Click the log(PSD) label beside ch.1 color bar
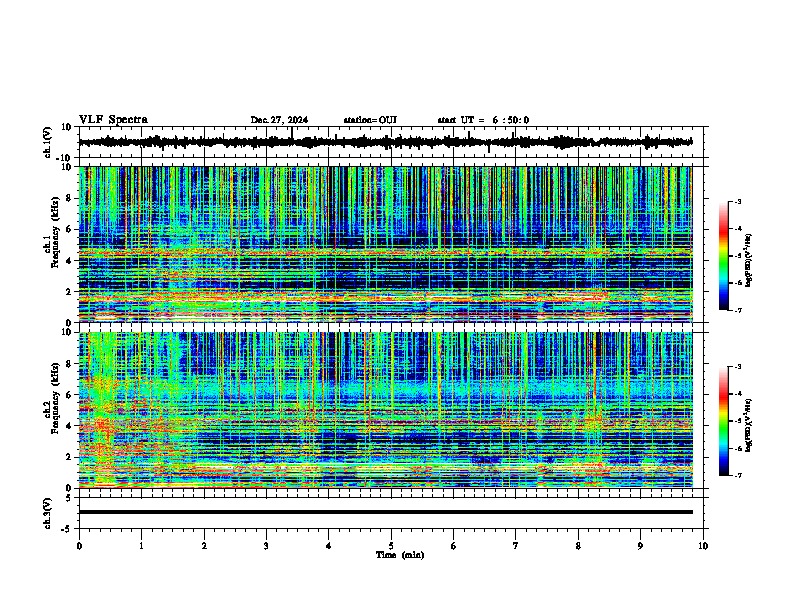 (x=748, y=260)
